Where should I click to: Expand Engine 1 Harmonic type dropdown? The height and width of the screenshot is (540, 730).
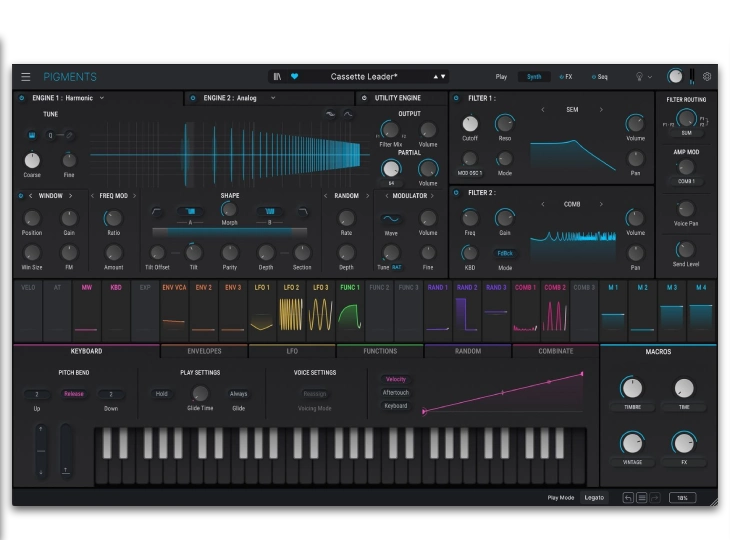pyautogui.click(x=102, y=98)
